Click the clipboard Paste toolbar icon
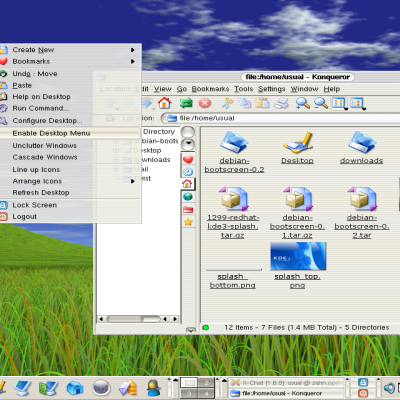 click(263, 103)
